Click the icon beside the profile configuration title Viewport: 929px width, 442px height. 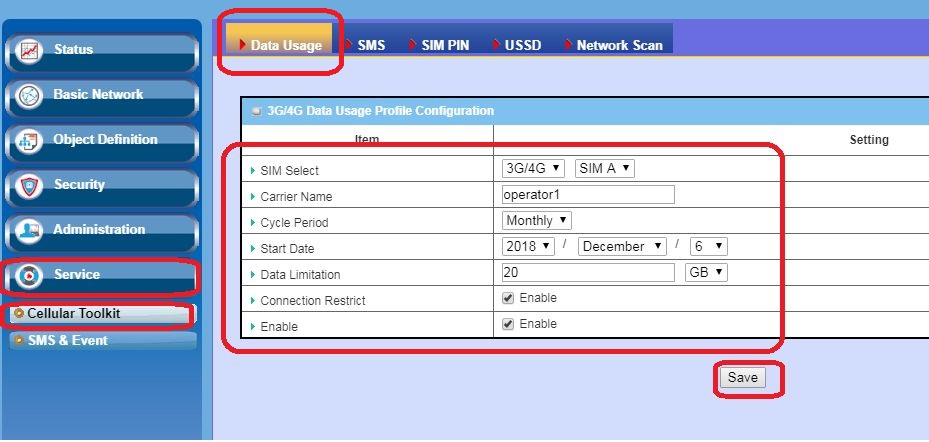pyautogui.click(x=256, y=111)
